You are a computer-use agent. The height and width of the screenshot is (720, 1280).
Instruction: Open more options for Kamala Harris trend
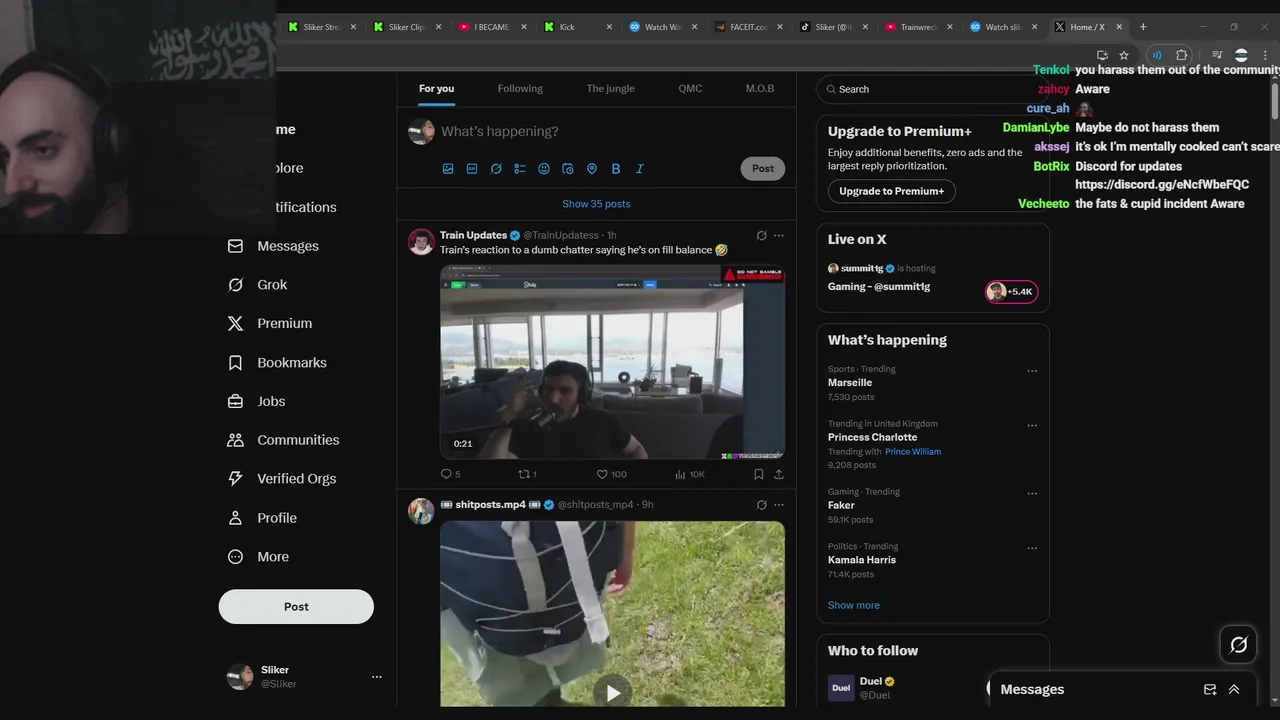[1032, 549]
